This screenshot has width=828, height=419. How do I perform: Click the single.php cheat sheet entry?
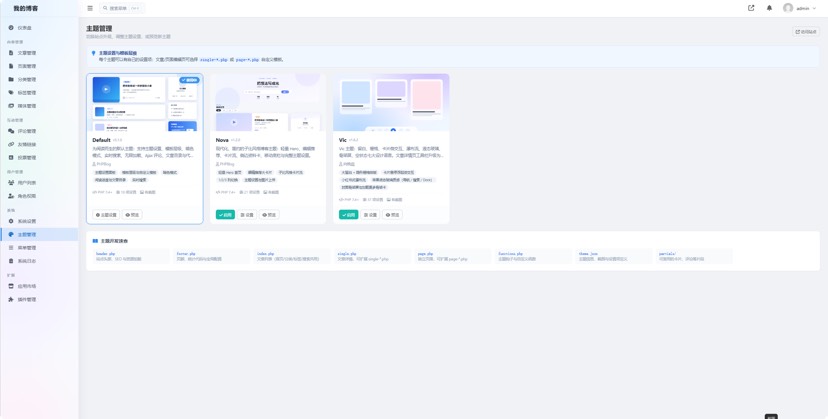[372, 256]
